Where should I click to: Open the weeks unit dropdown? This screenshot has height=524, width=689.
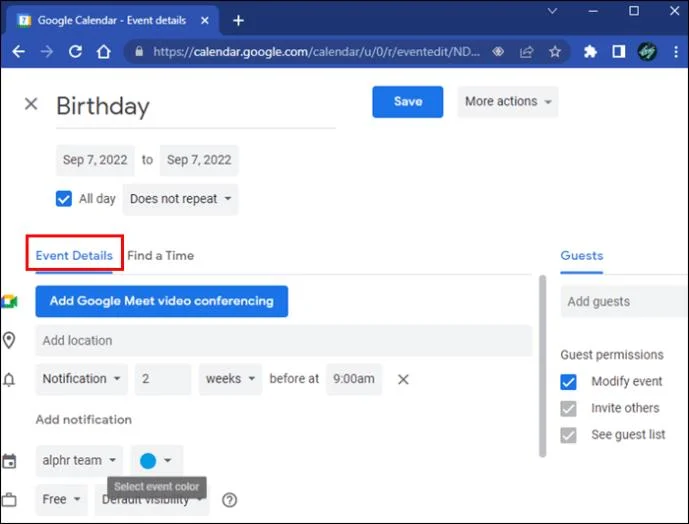tap(230, 379)
